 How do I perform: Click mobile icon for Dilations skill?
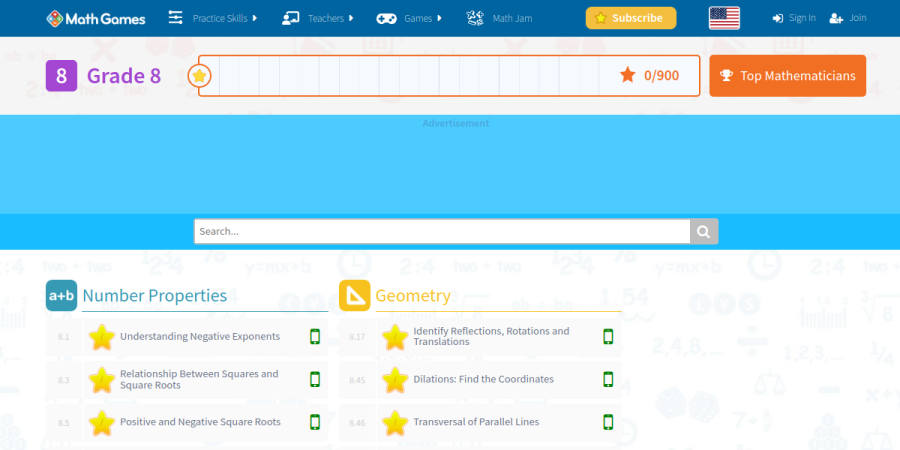point(608,379)
